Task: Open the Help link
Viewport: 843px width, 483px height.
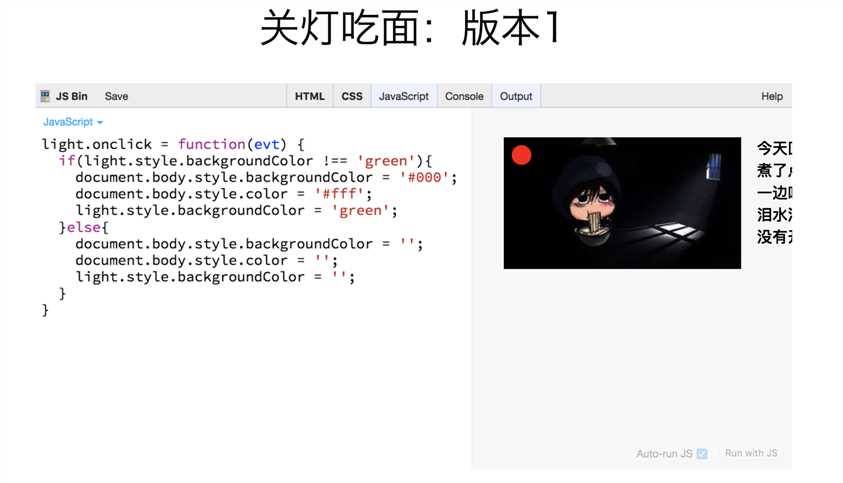Action: [771, 96]
